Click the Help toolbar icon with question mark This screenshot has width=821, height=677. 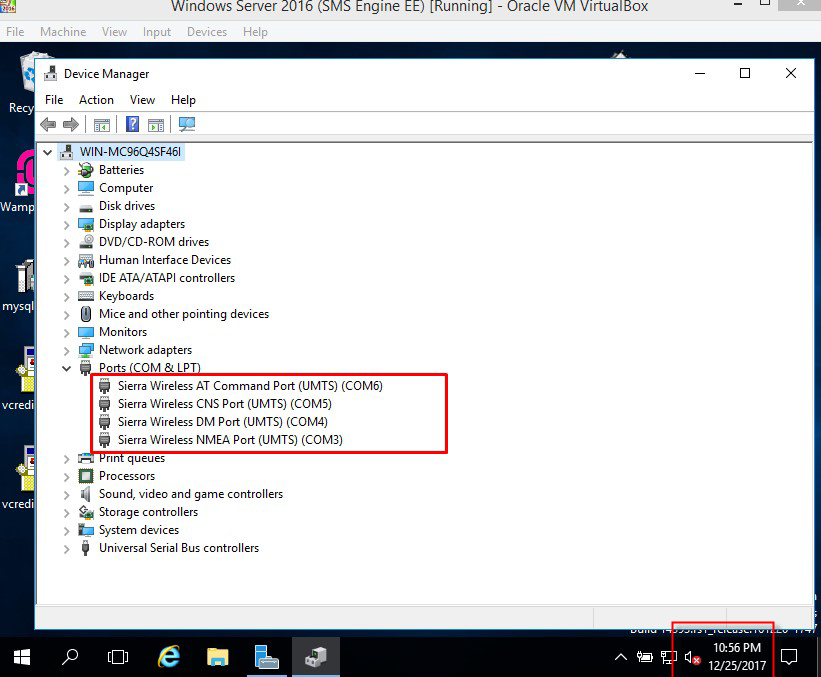click(132, 125)
